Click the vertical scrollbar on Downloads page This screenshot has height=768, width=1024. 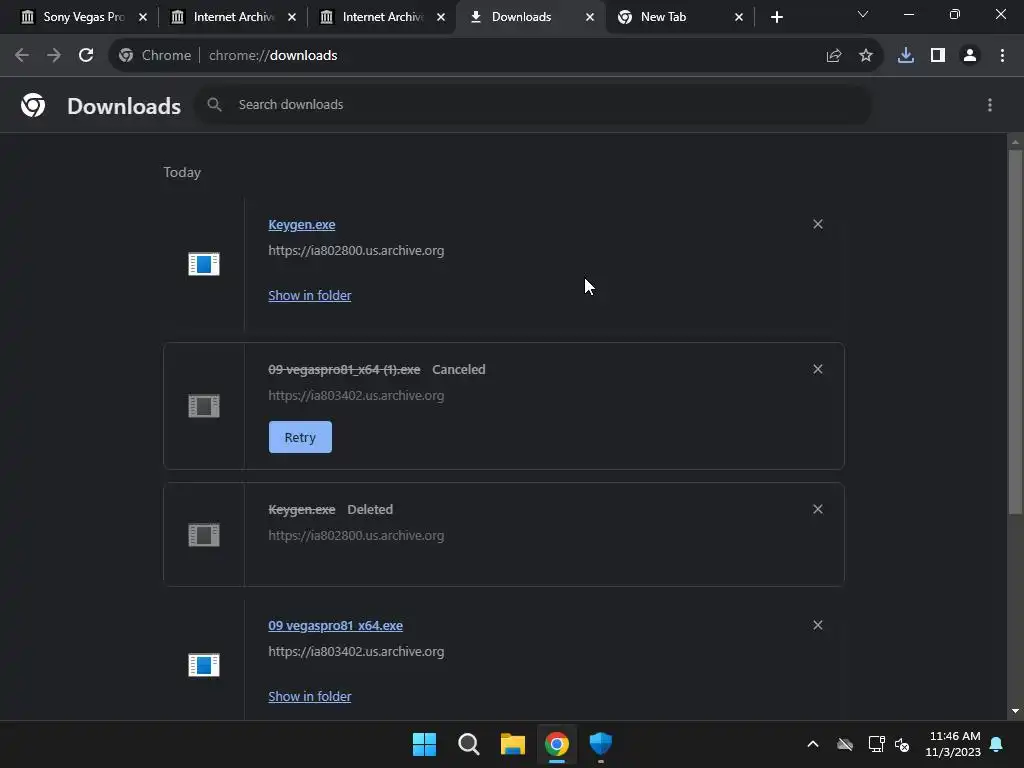pos(1015,331)
